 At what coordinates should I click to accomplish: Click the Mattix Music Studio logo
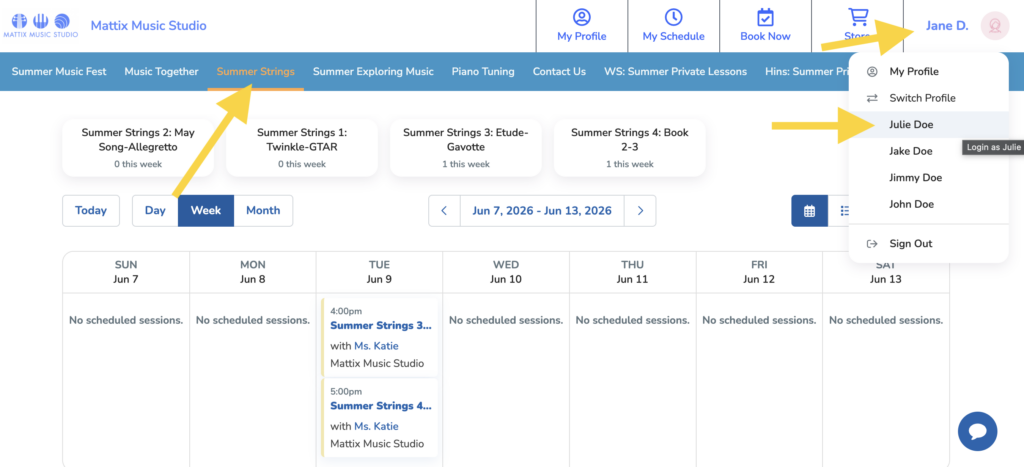[40, 25]
